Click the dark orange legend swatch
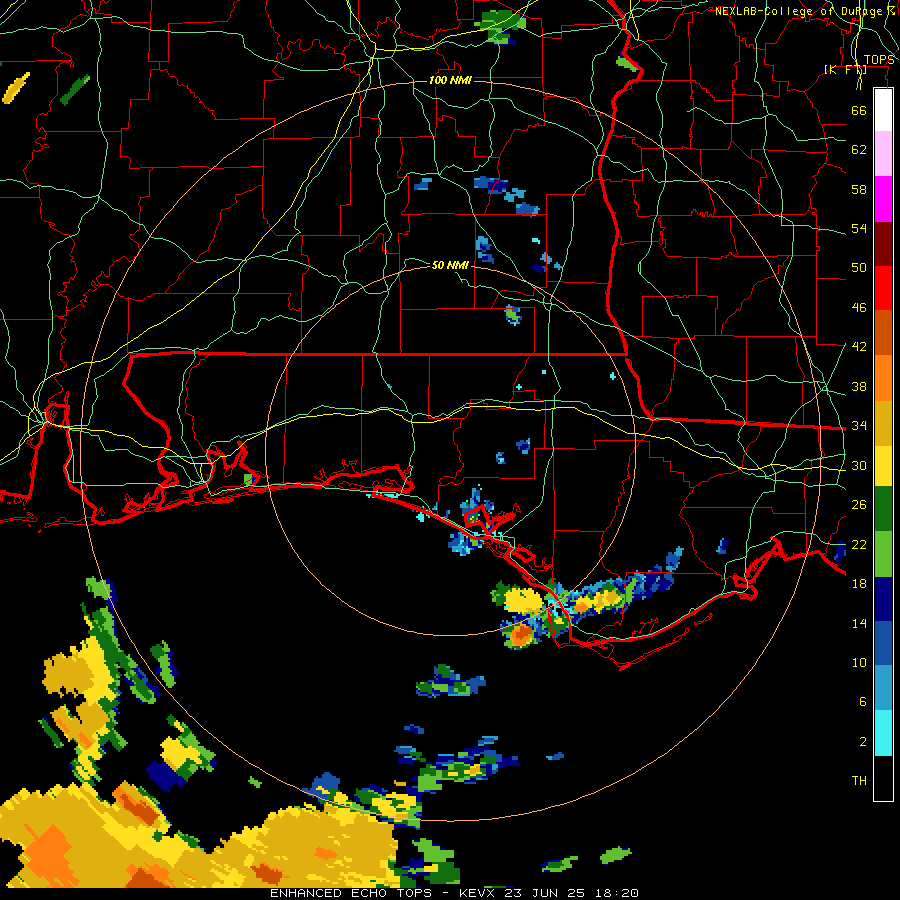The image size is (900, 900). 883,332
